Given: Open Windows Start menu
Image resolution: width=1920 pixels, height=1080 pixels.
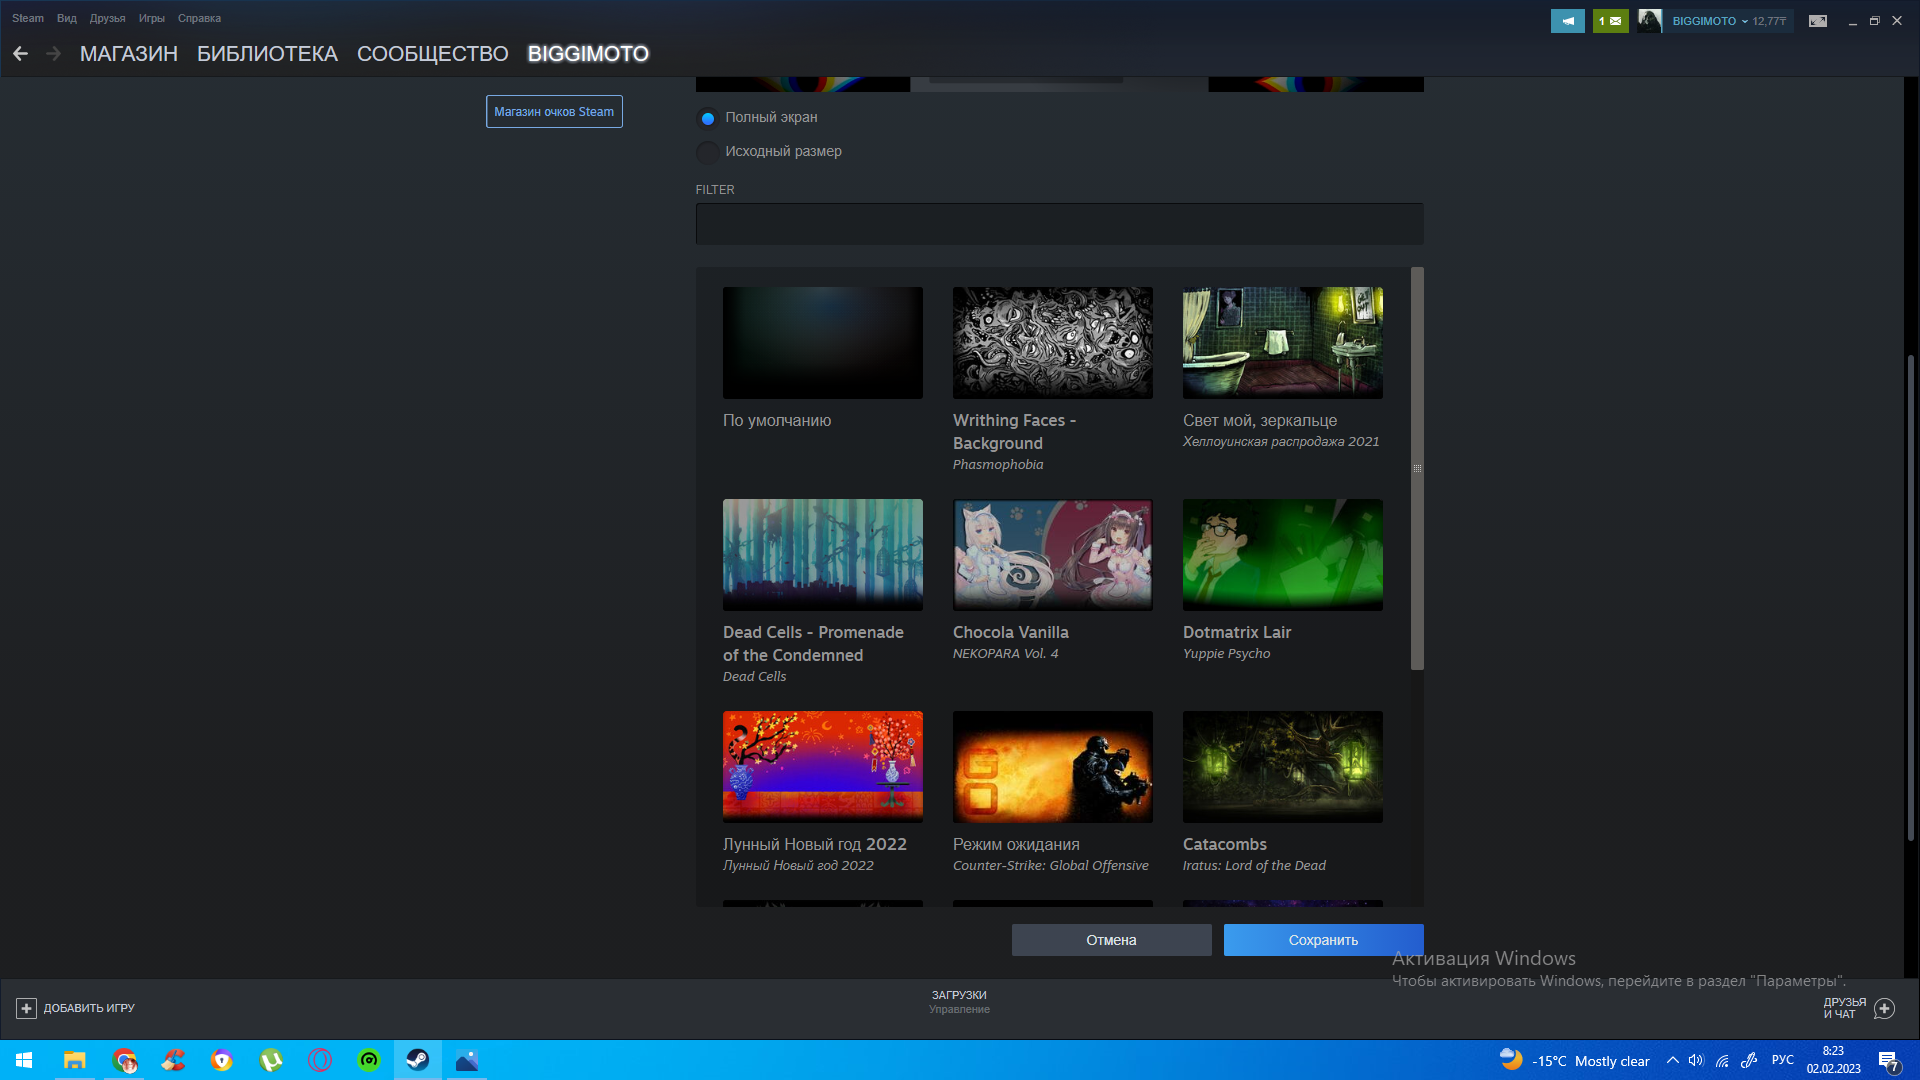Looking at the screenshot, I should click(x=24, y=1060).
